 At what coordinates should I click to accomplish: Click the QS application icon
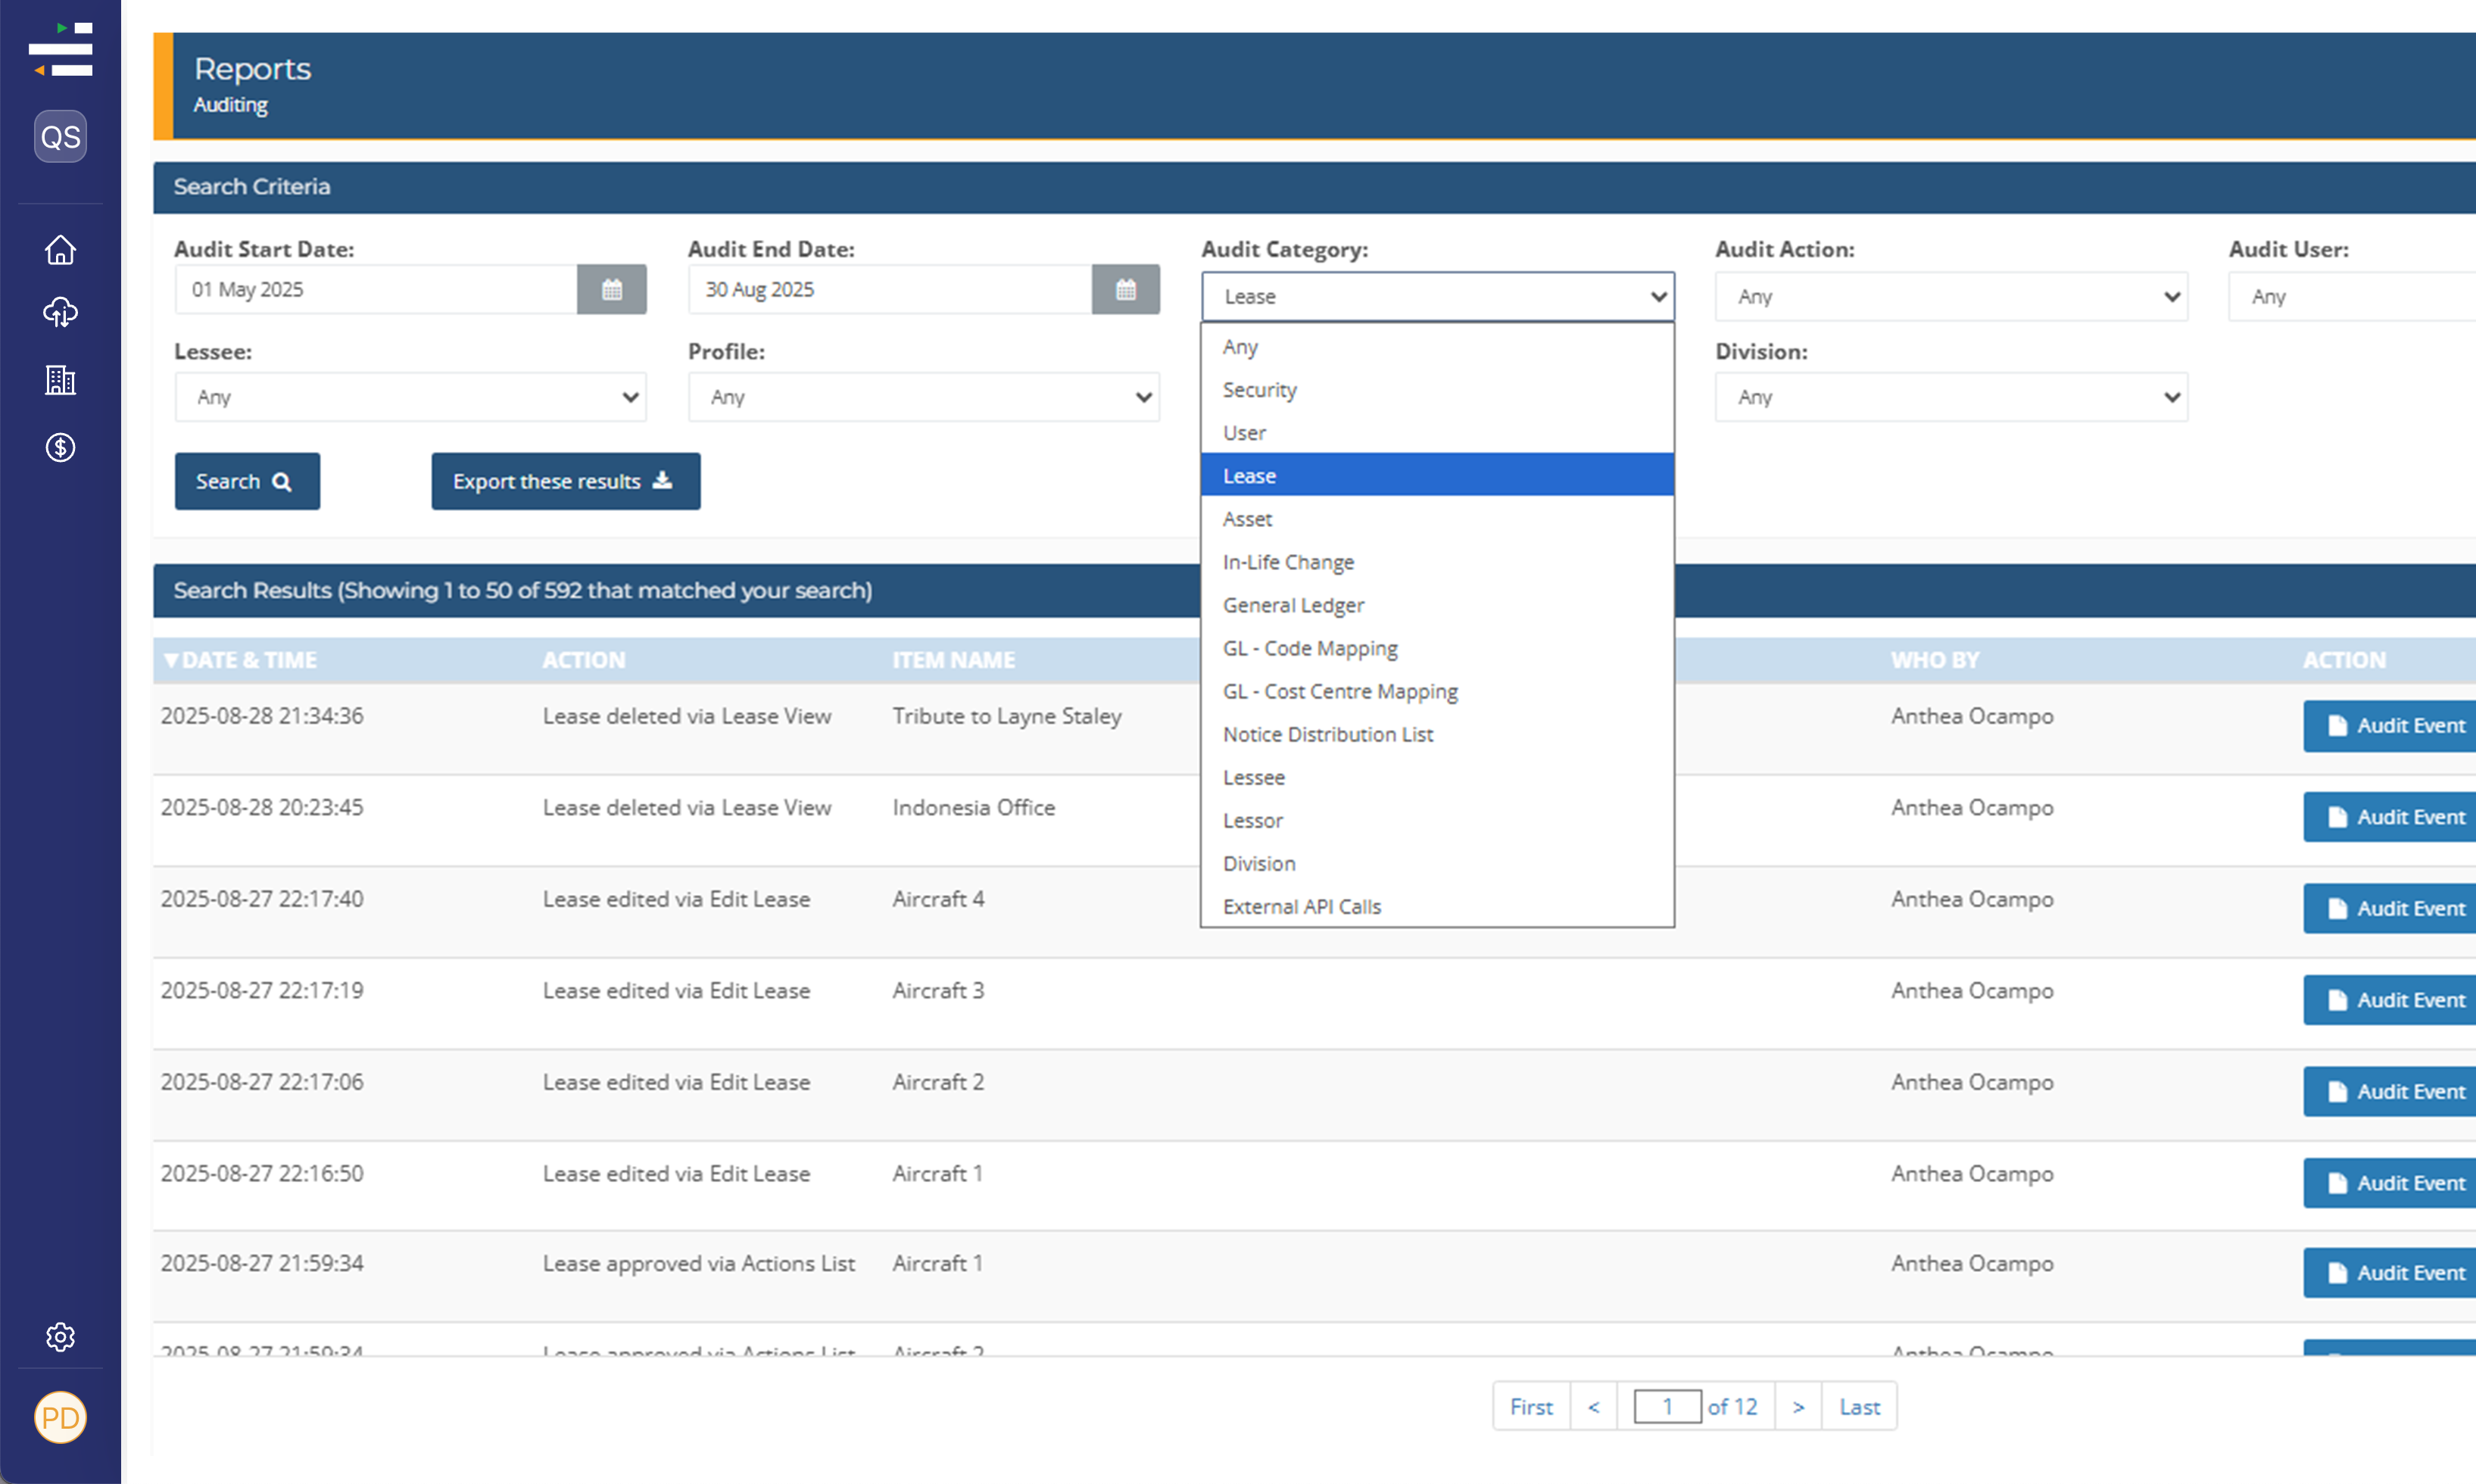(60, 137)
